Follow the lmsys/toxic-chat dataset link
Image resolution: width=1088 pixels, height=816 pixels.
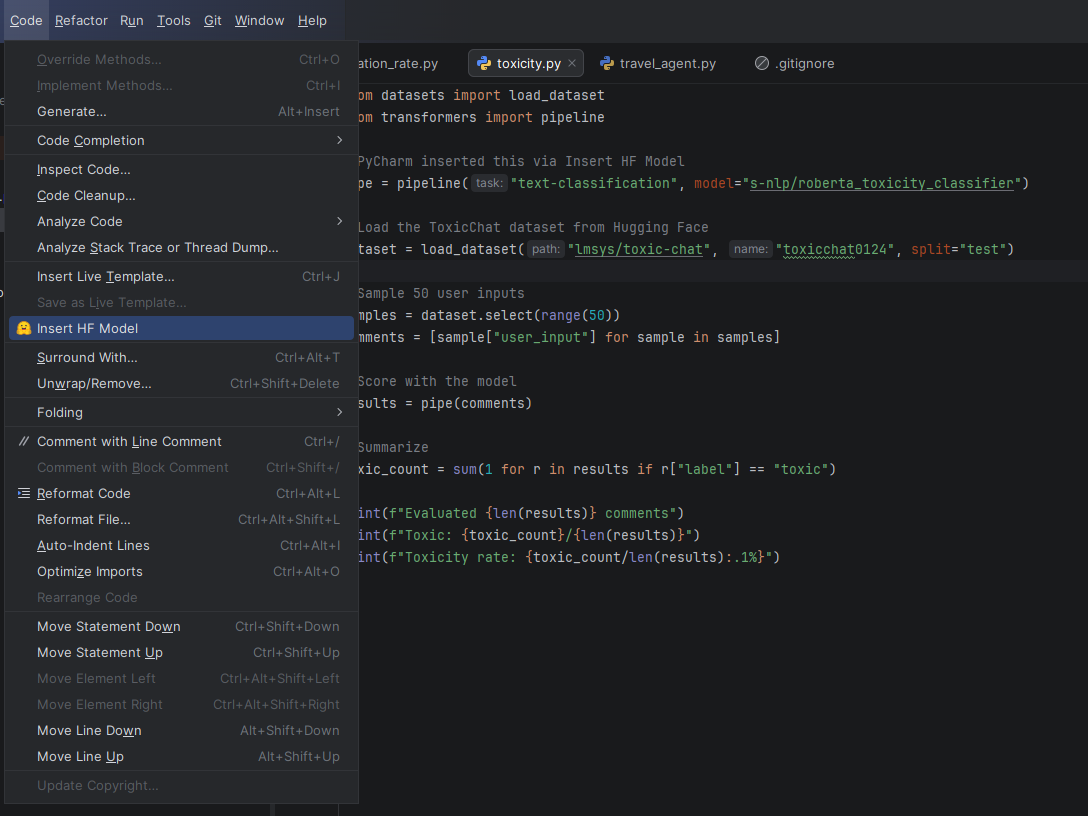638,249
